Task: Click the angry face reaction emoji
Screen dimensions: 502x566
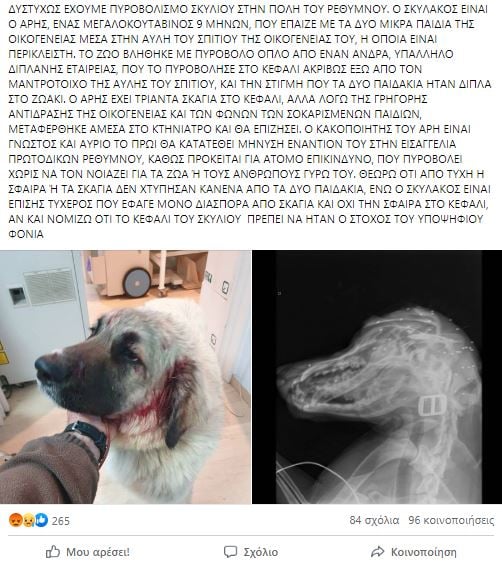Action: 15,520
